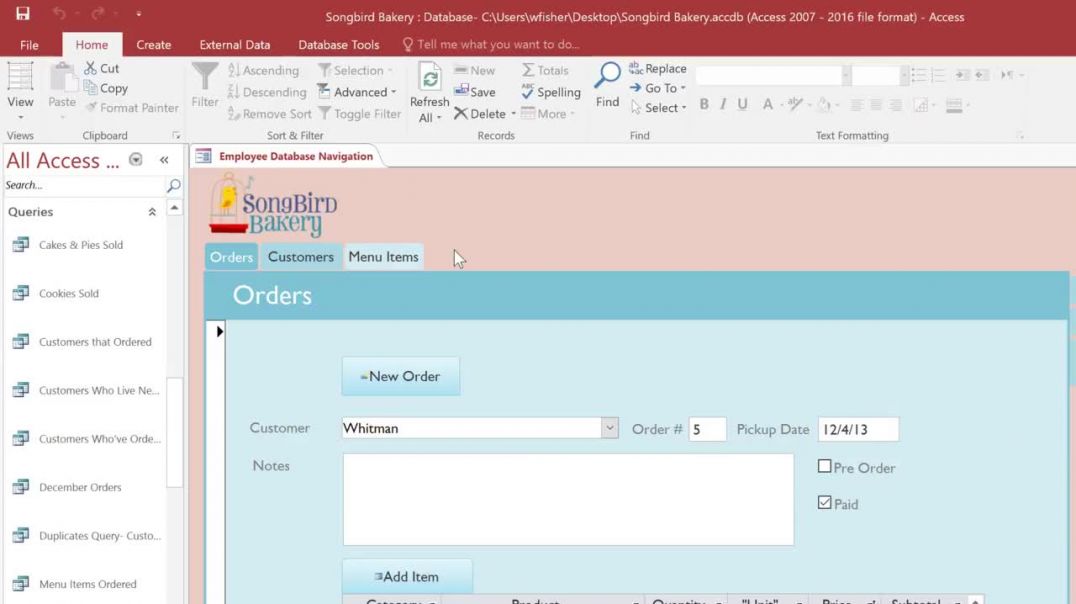The image size is (1076, 604).
Task: Select the Orders form tab
Action: tap(231, 257)
